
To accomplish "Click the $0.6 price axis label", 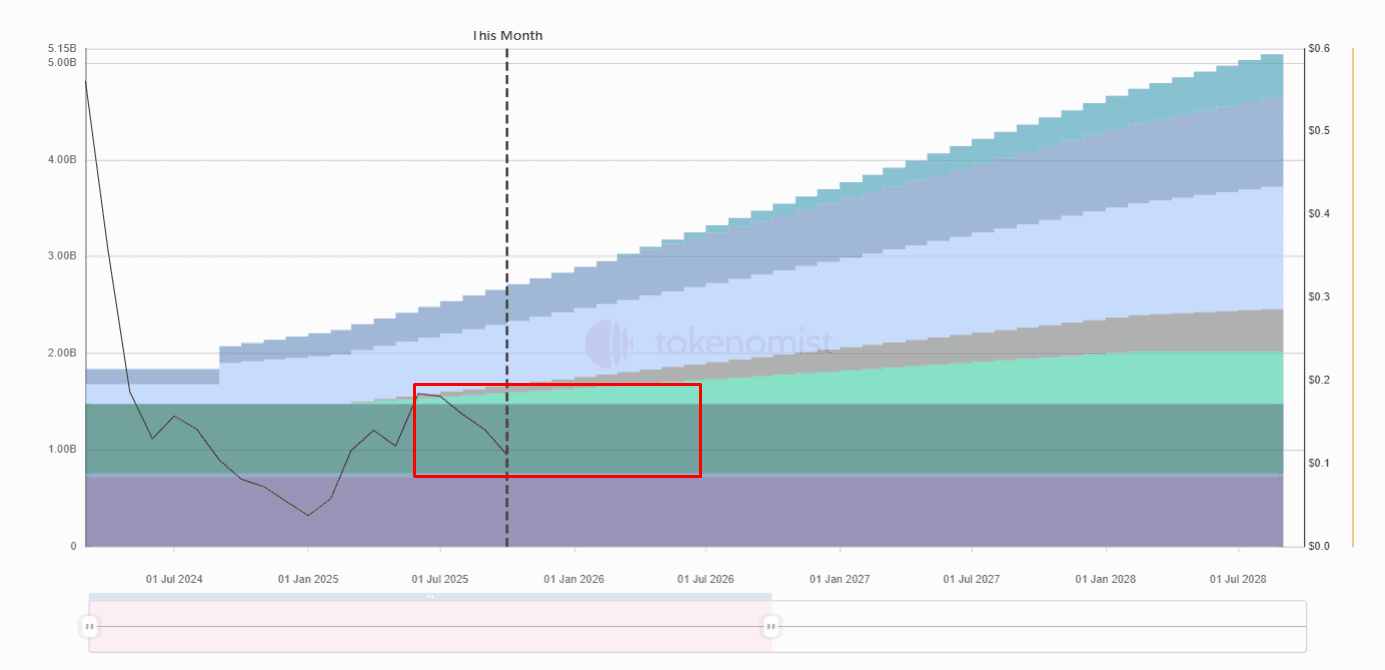I will (1320, 49).
